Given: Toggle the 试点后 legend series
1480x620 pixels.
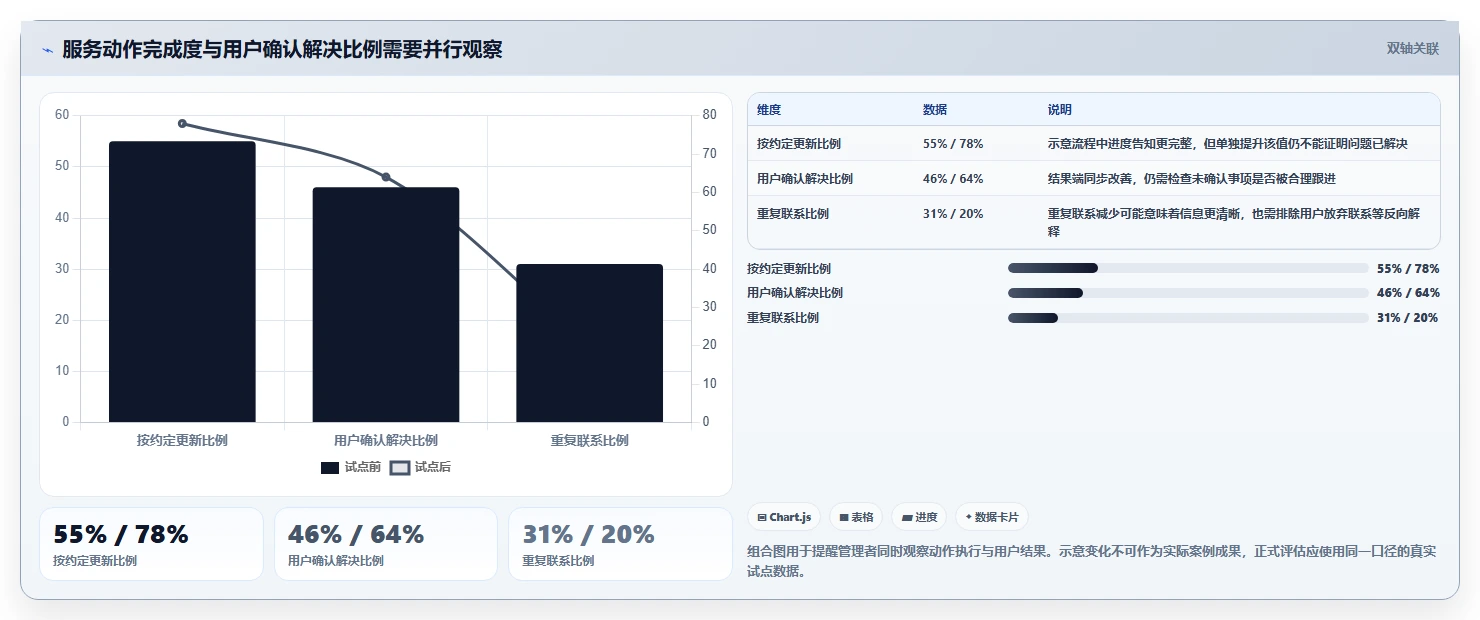Looking at the screenshot, I should 420,467.
